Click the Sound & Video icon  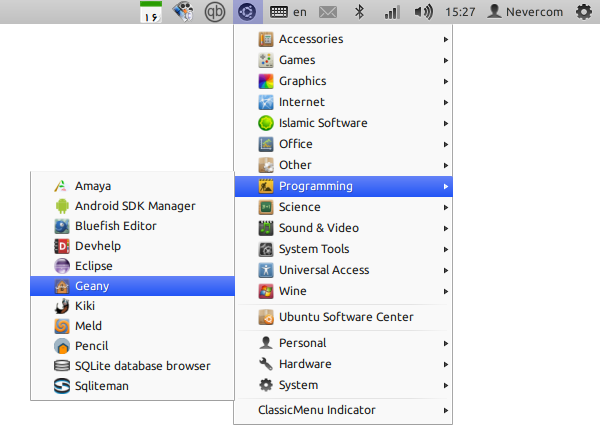click(x=266, y=228)
